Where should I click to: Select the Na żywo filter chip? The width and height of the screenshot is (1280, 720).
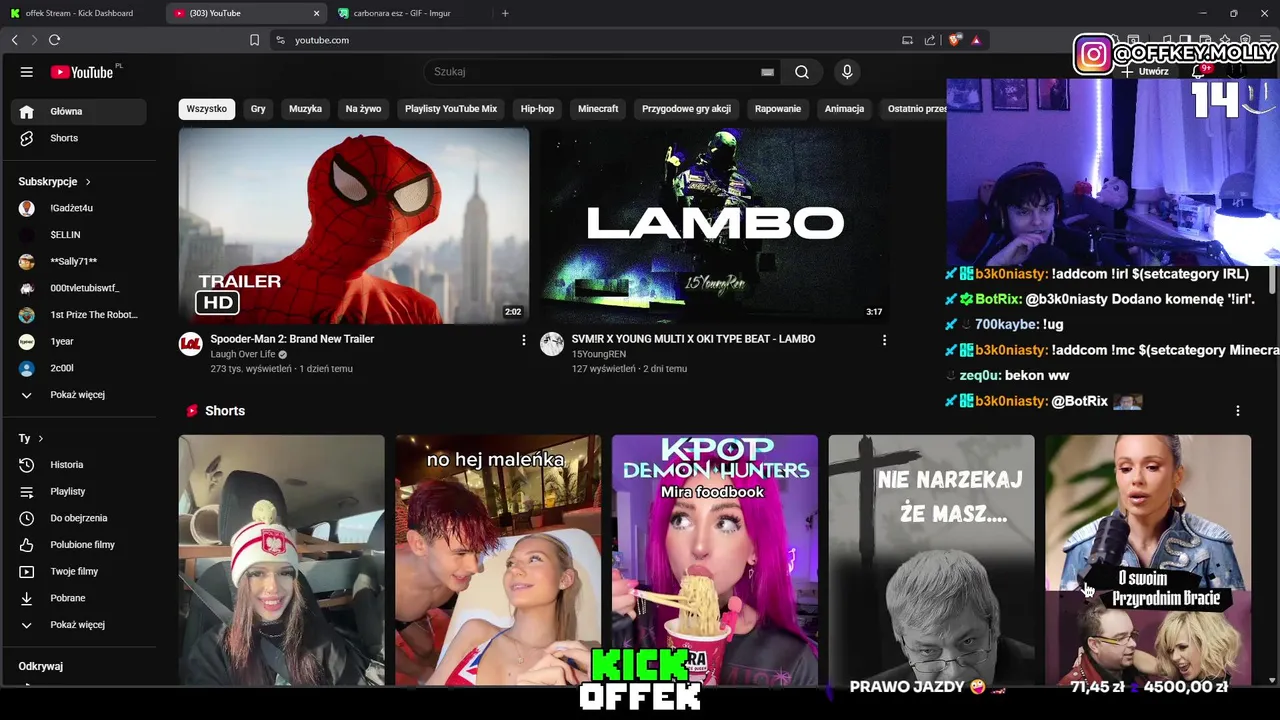pyautogui.click(x=363, y=109)
